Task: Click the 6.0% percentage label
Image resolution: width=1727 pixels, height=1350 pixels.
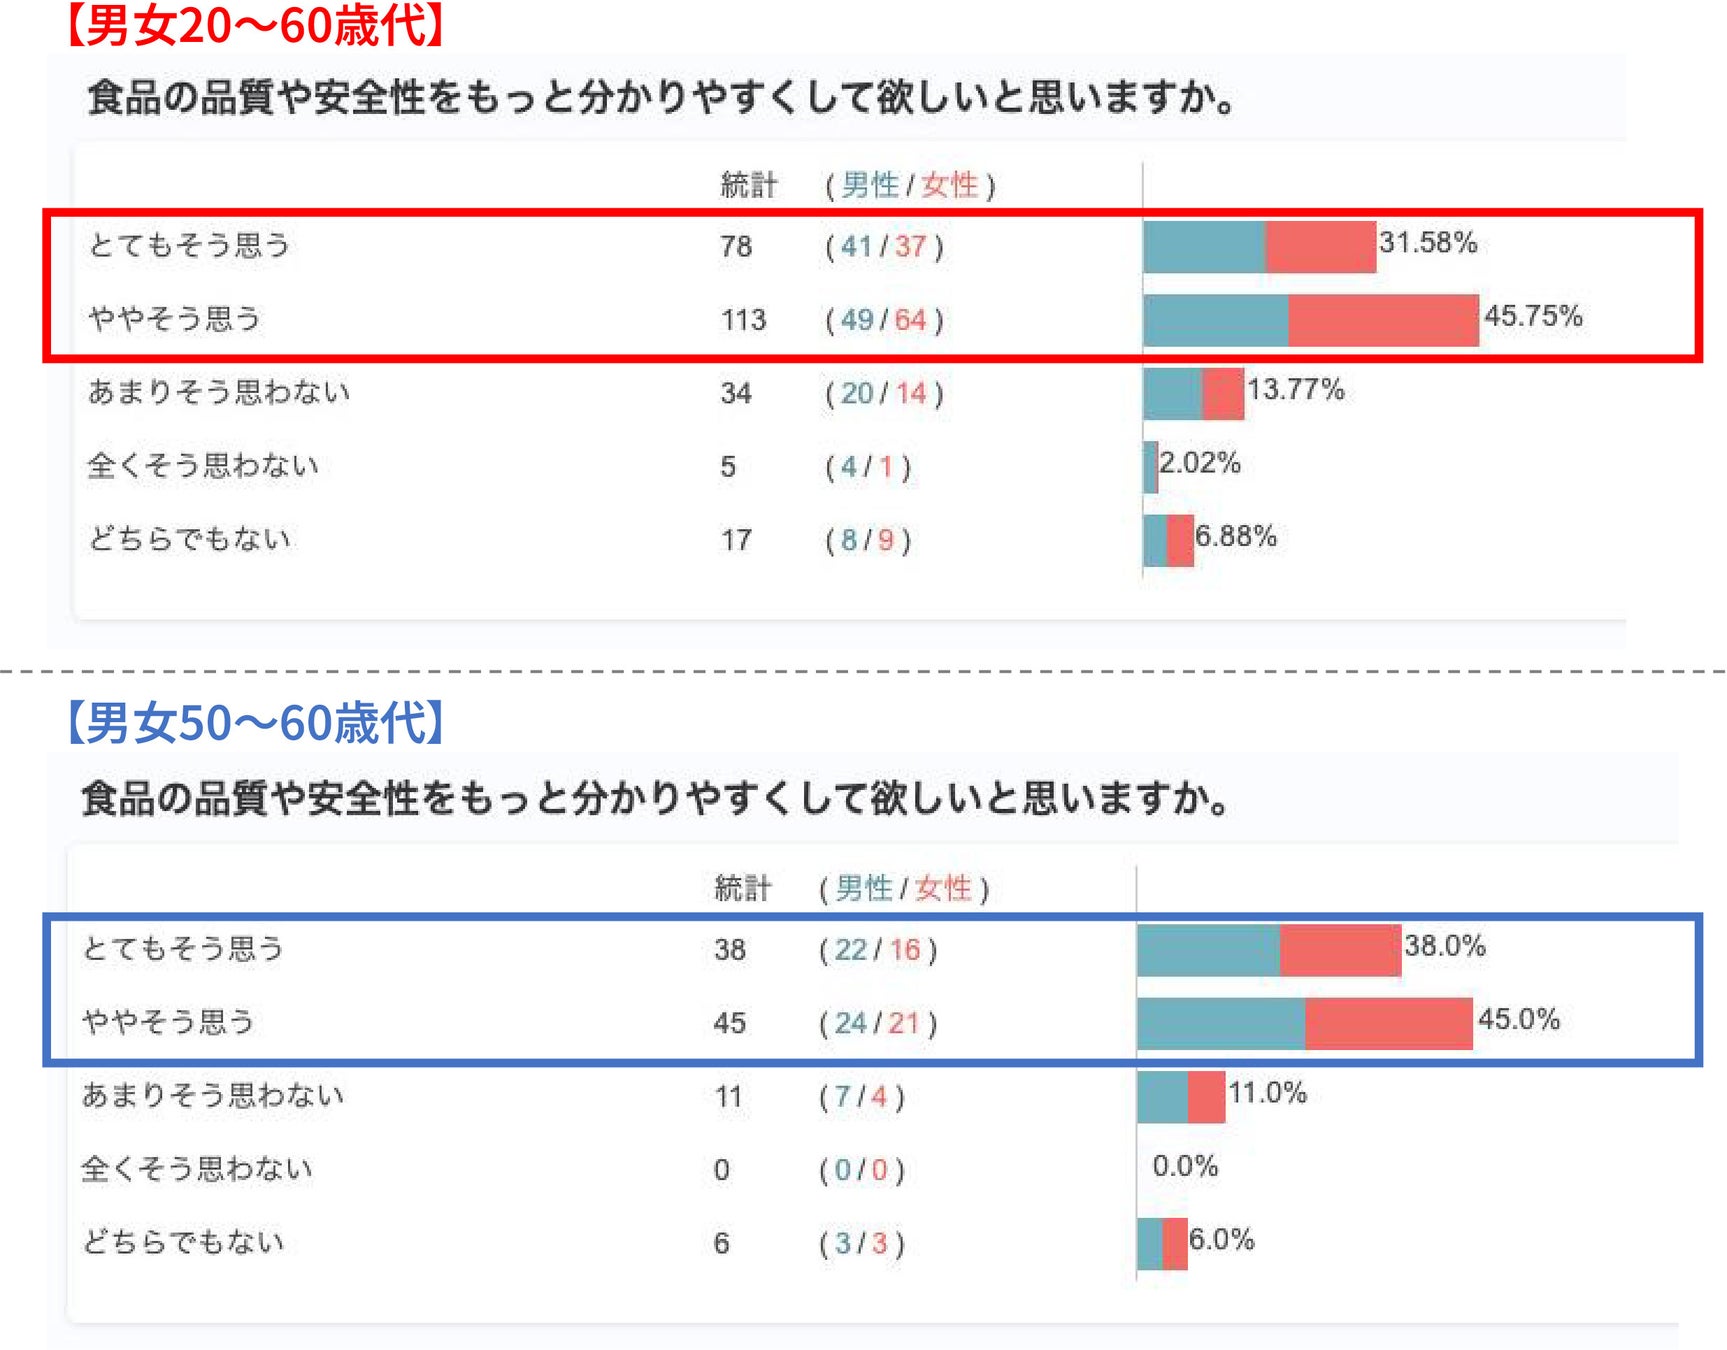Action: click(1221, 1239)
